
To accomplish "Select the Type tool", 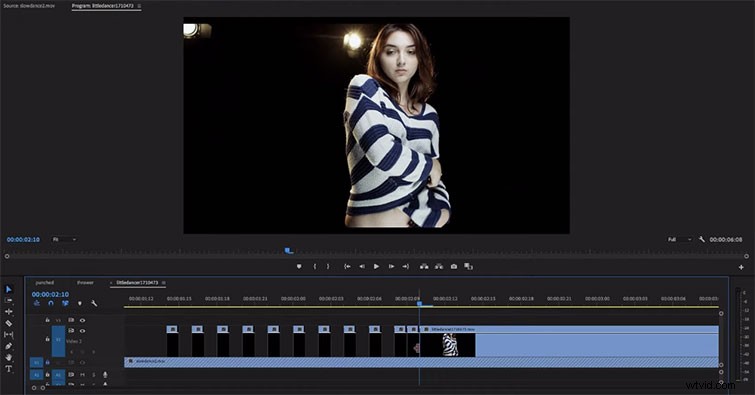I will tap(9, 369).
